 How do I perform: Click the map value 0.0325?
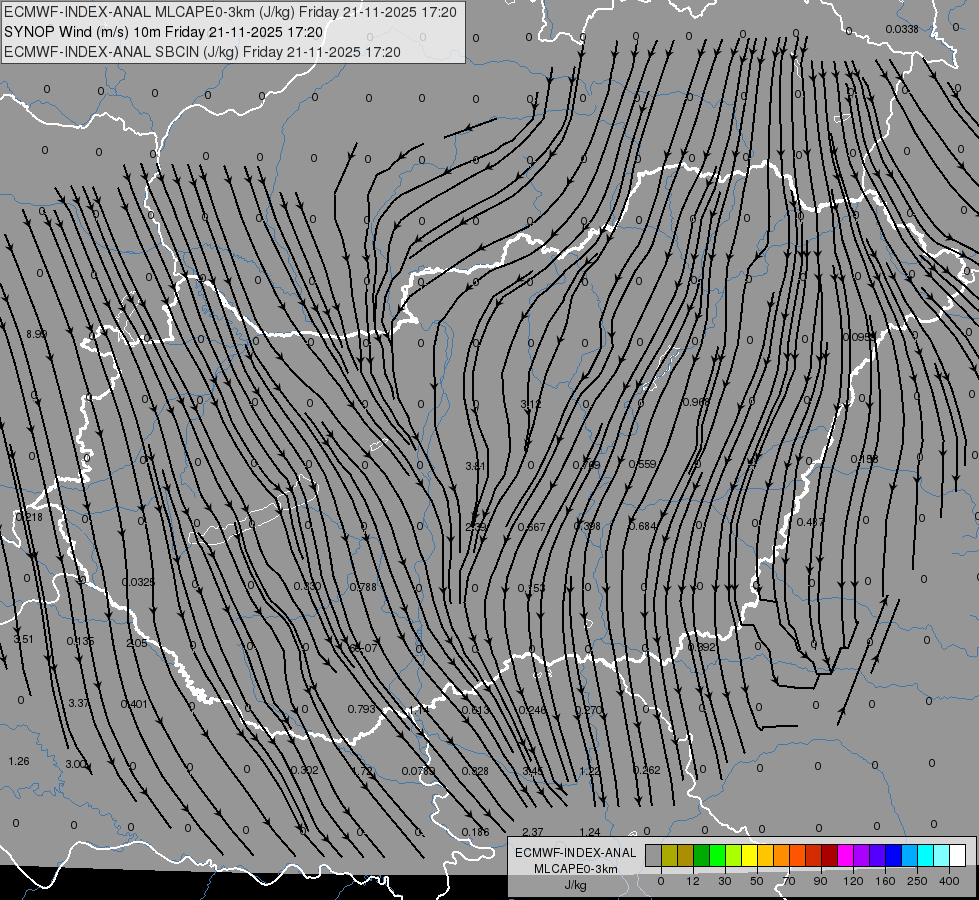point(138,582)
